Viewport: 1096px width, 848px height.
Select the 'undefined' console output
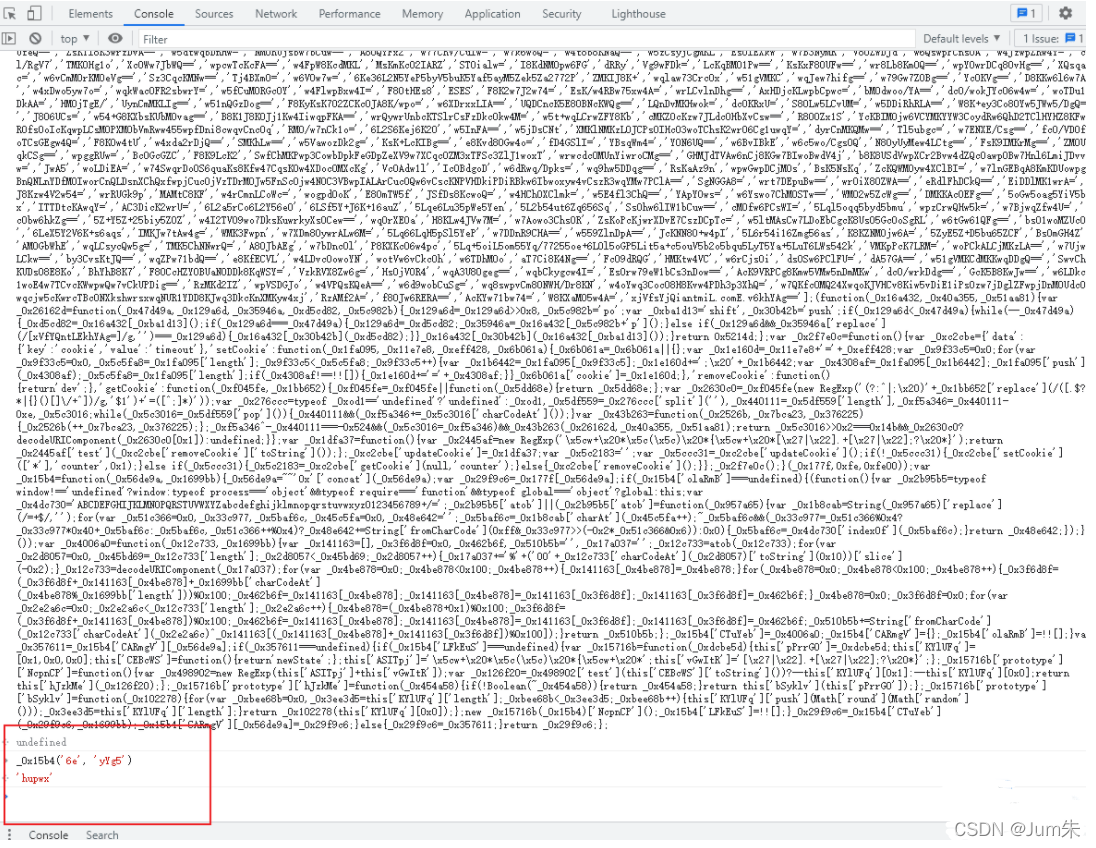[41, 742]
